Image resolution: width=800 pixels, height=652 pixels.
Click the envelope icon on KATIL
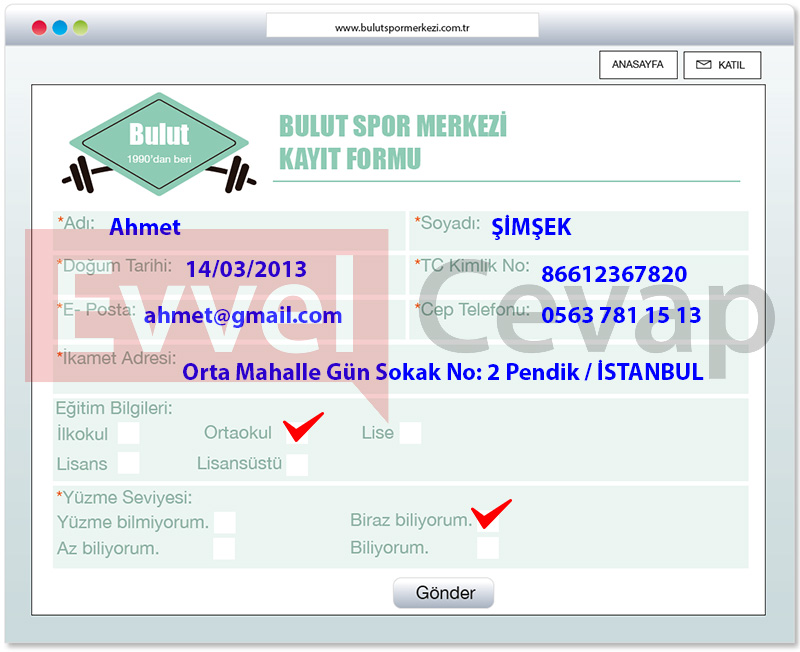click(x=704, y=65)
